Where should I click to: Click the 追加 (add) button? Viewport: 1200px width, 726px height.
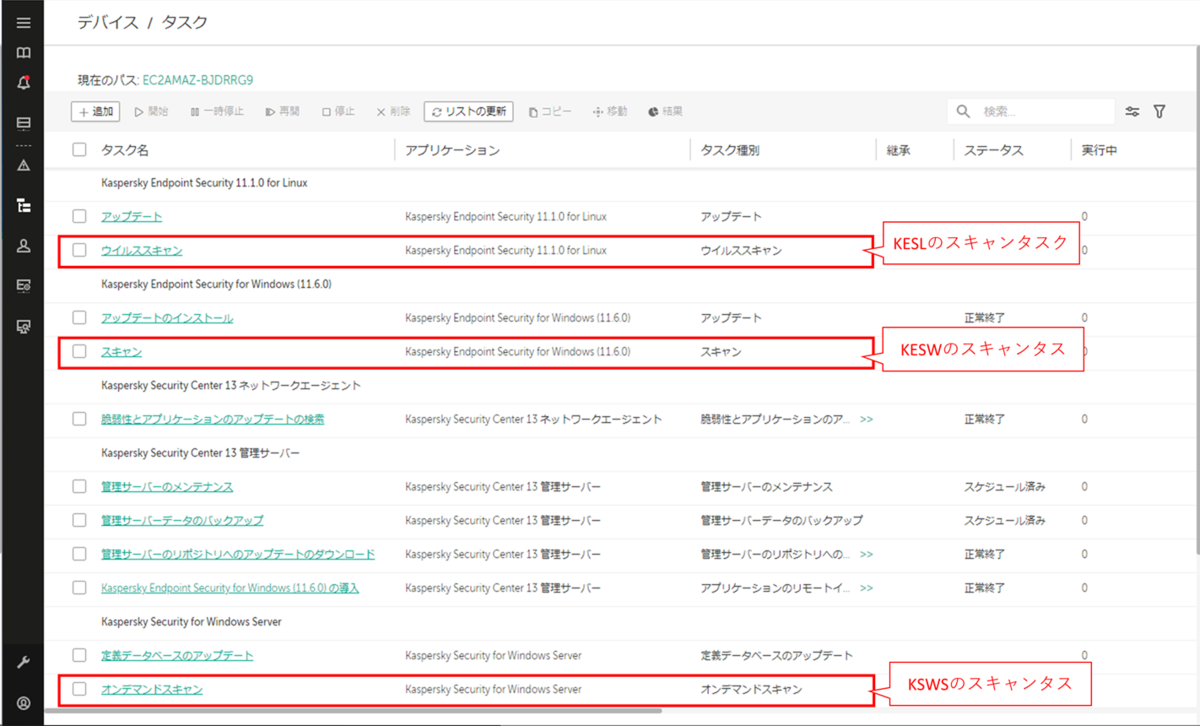[94, 111]
